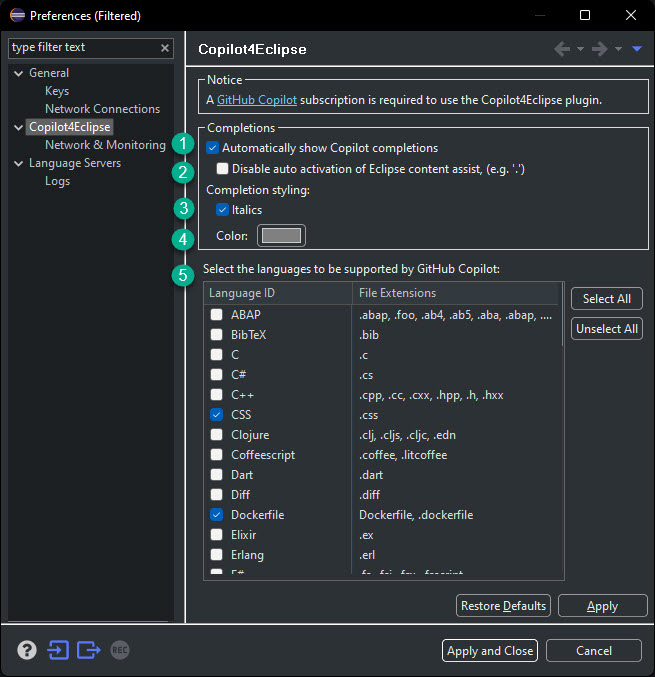Image resolution: width=655 pixels, height=677 pixels.
Task: Open the forward history dropdown arrow
Action: tap(618, 49)
